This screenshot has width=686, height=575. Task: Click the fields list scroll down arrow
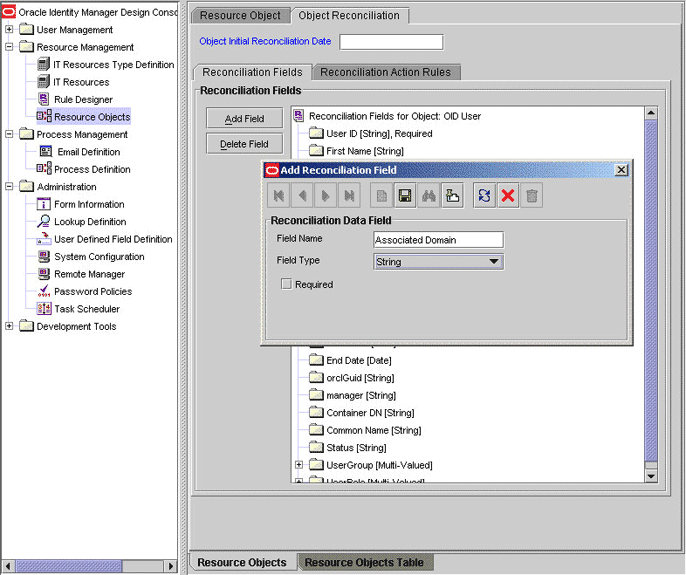651,476
